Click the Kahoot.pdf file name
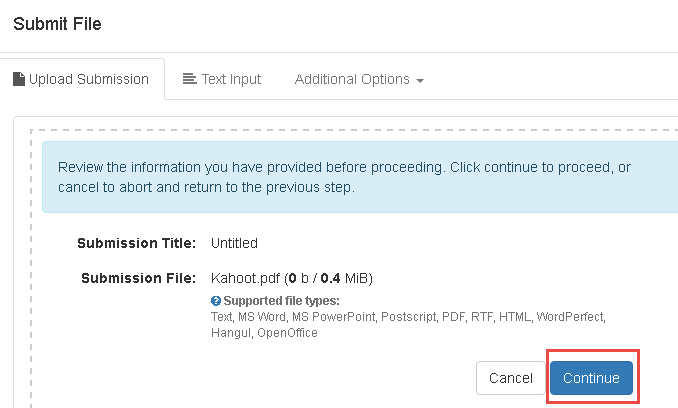Screen dimensions: 678x408 246,277
